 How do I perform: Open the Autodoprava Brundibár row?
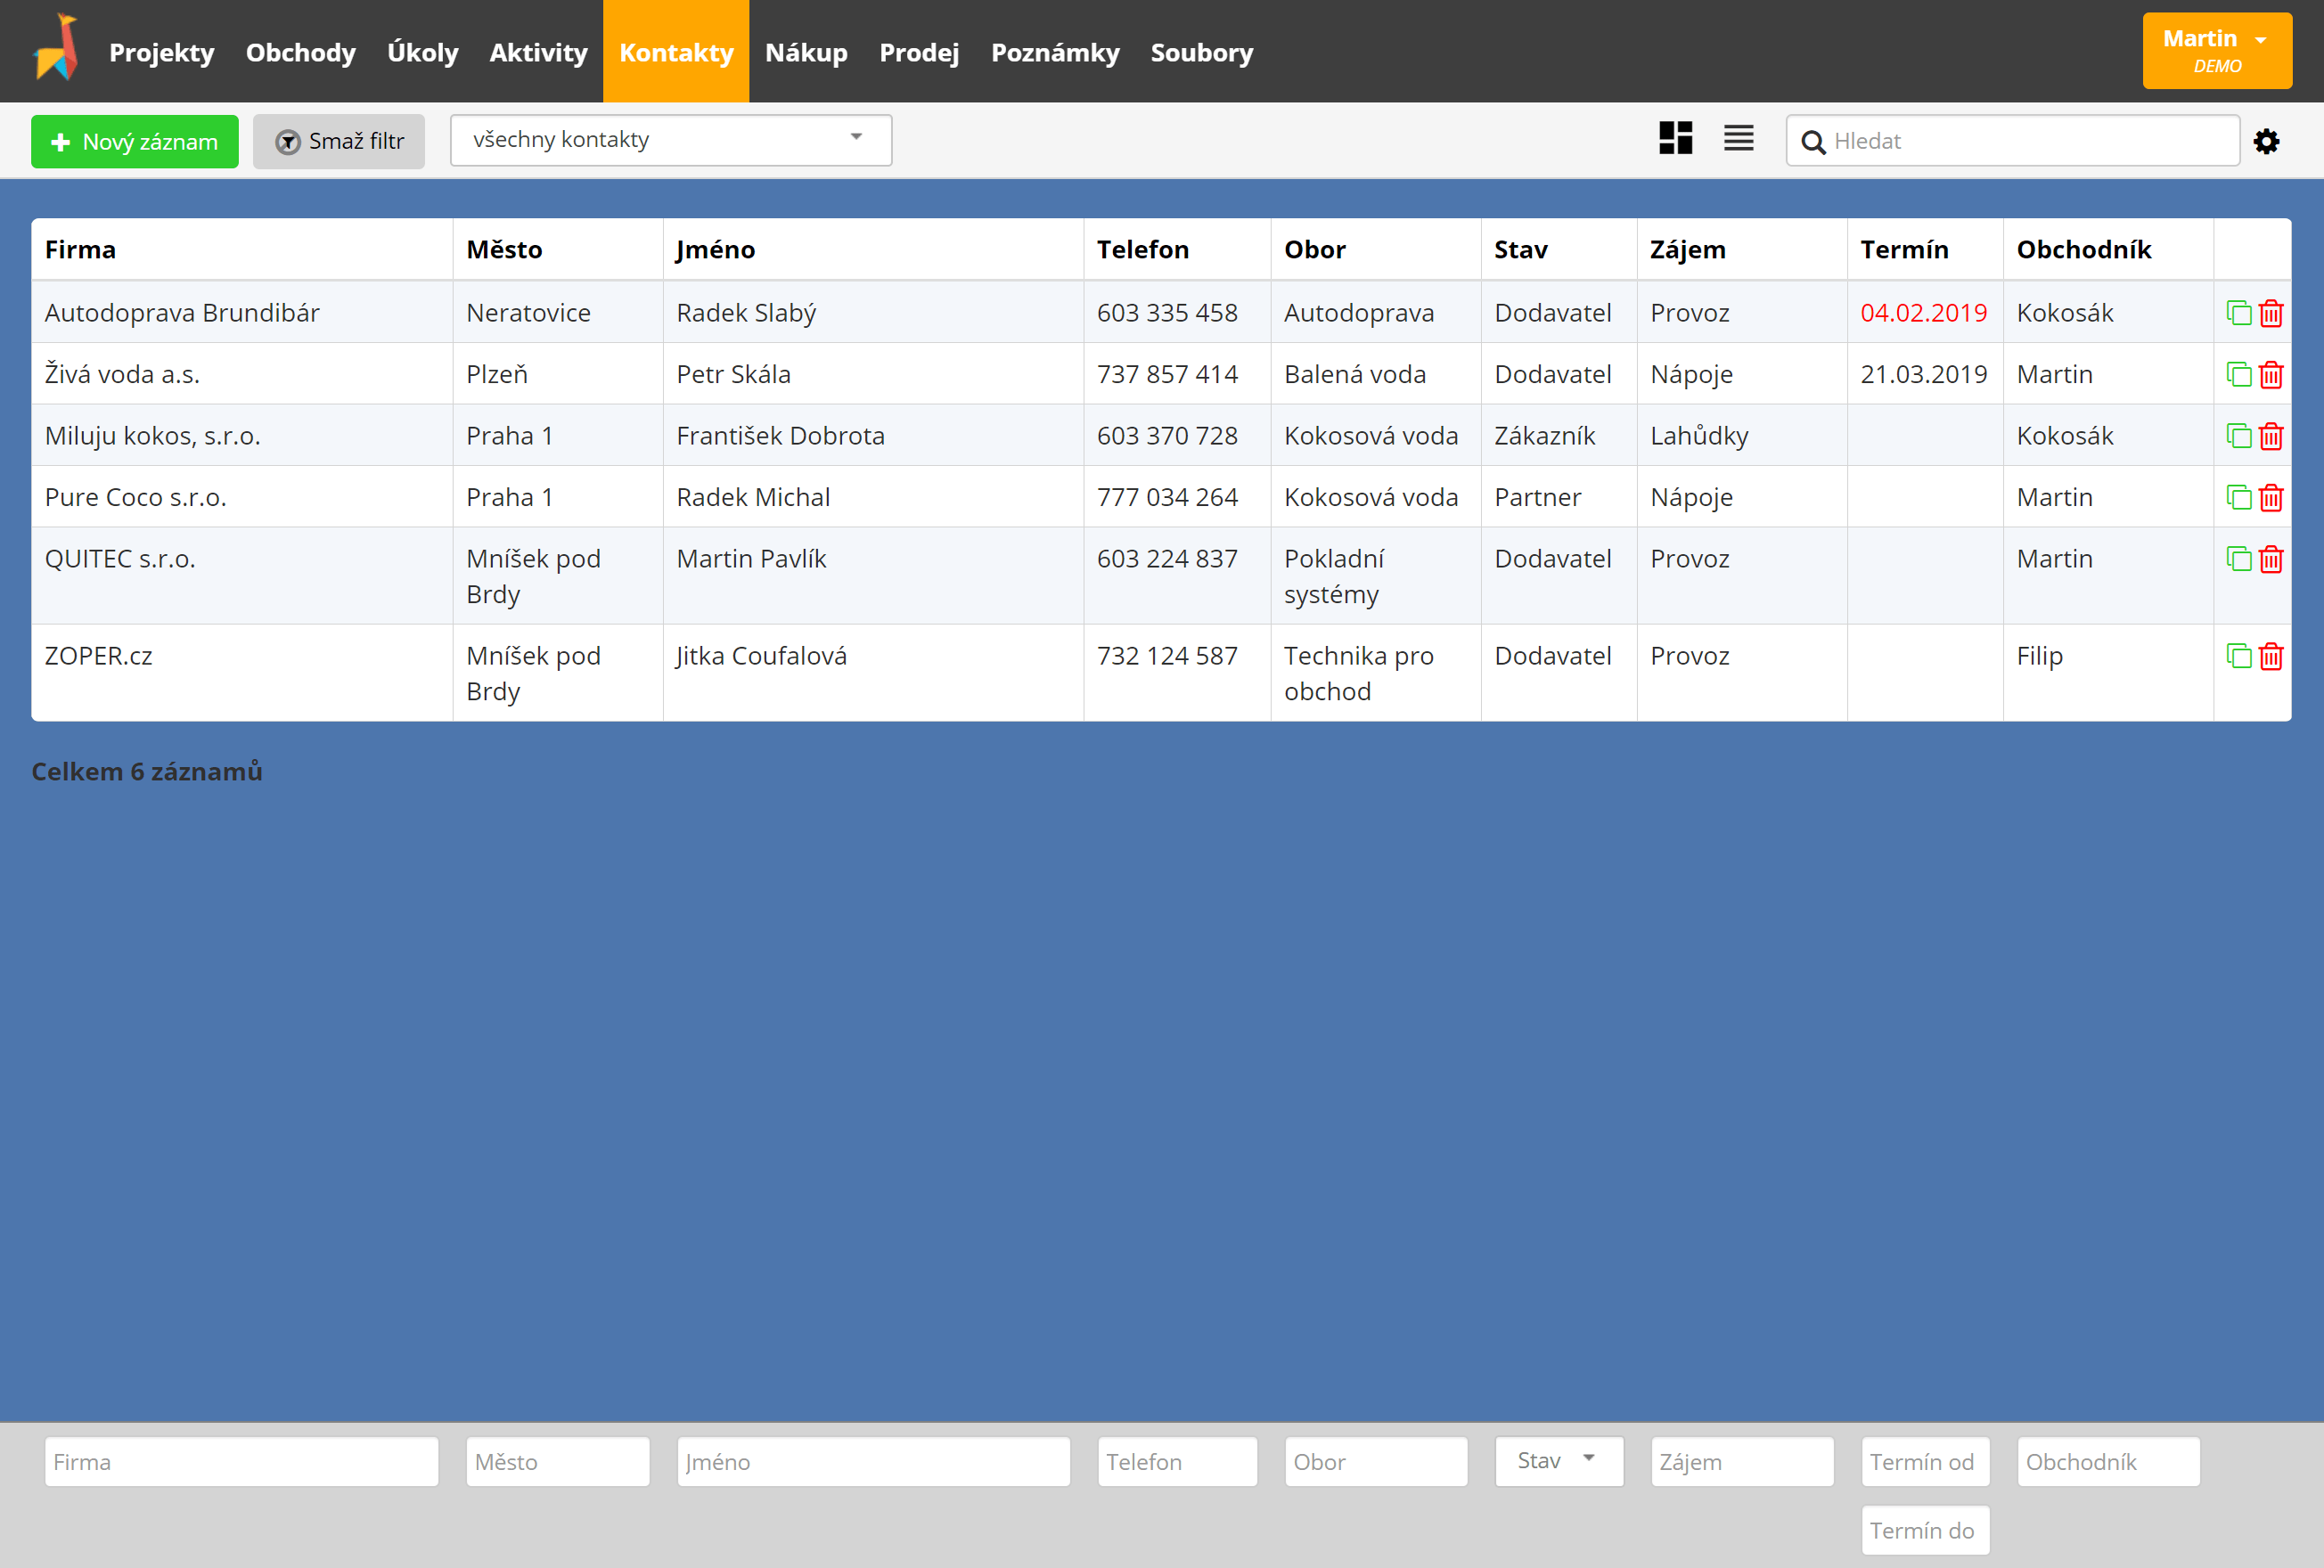1160,312
